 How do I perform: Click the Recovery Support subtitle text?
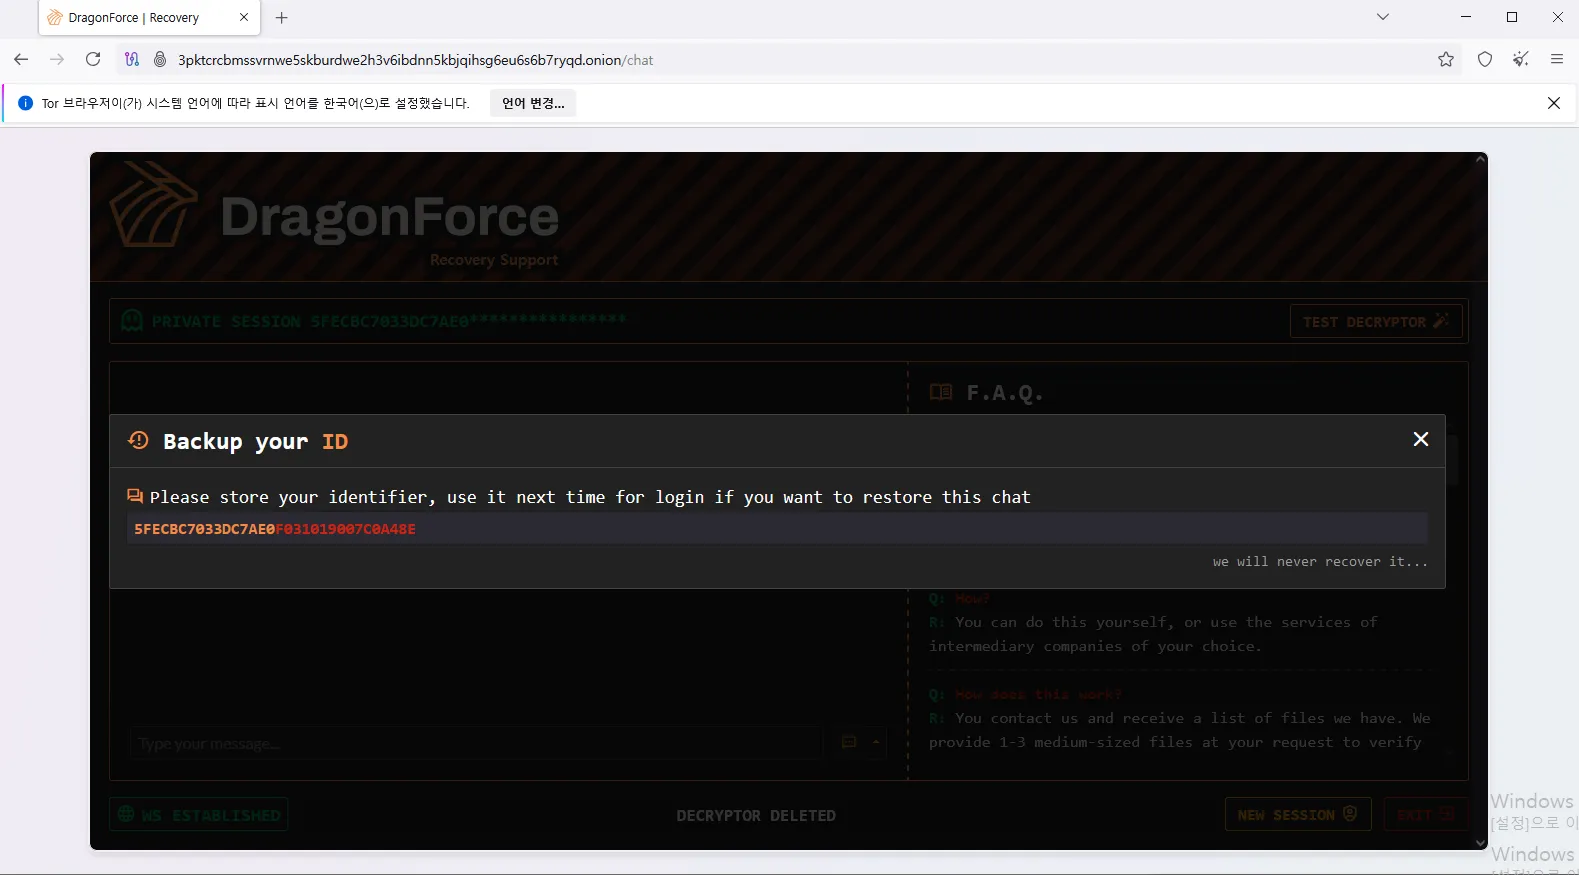point(494,259)
